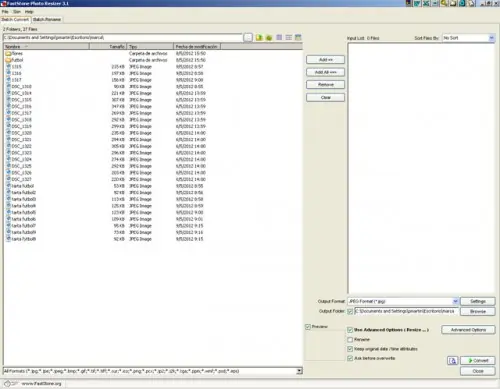This screenshot has height=389, width=500.
Task: Open the Sort Files By dropdown
Action: [x=491, y=38]
